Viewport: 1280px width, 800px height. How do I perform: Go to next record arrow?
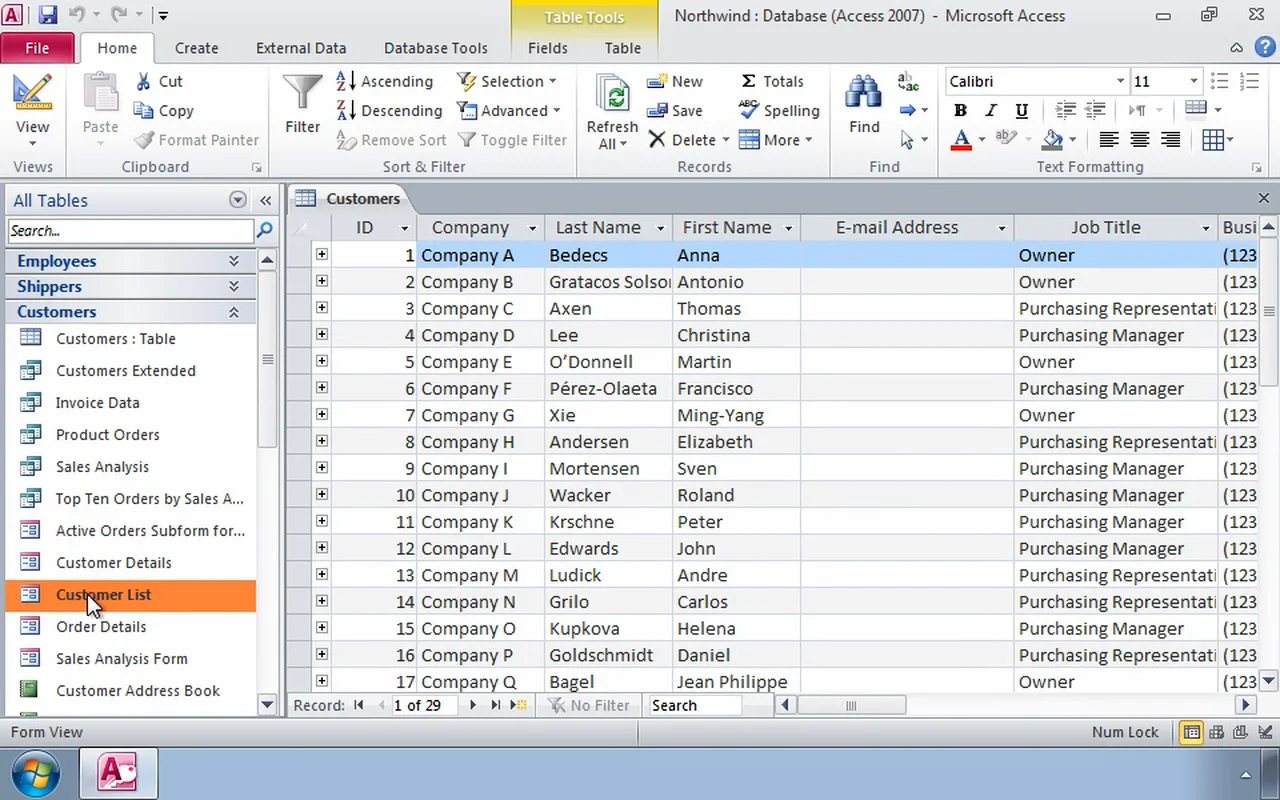coord(472,705)
